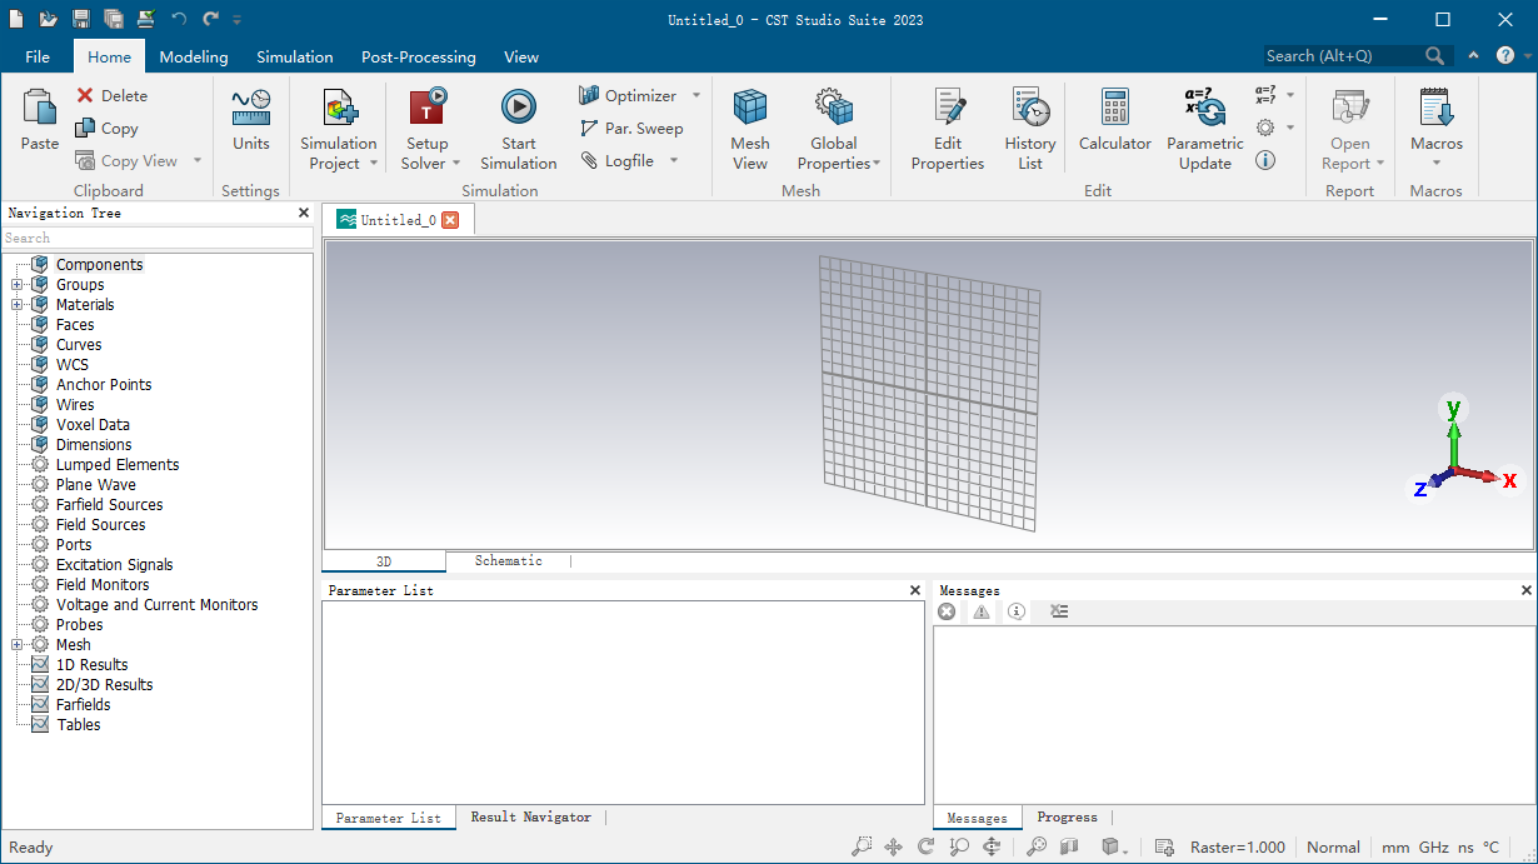
Task: Expand the Setup Solver dropdown arrow
Action: click(x=456, y=163)
